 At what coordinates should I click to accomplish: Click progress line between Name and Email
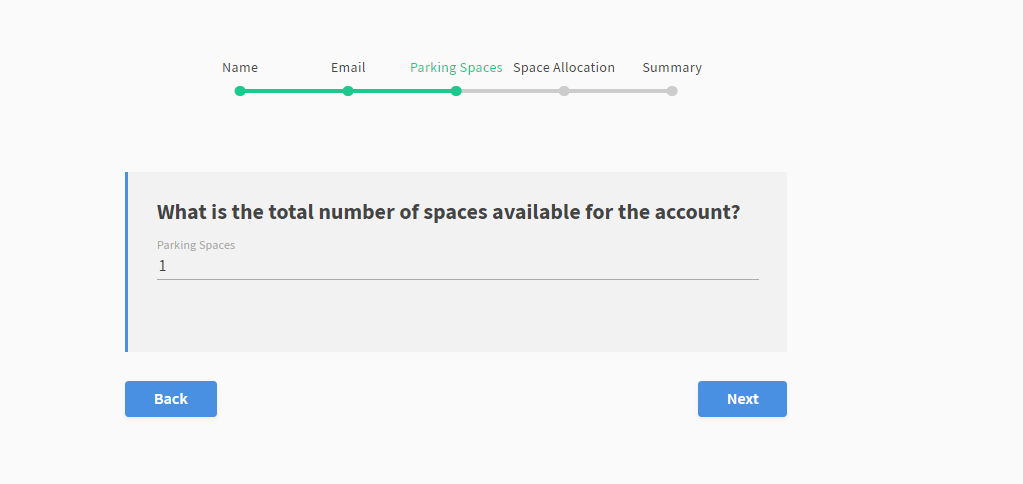pyautogui.click(x=294, y=91)
